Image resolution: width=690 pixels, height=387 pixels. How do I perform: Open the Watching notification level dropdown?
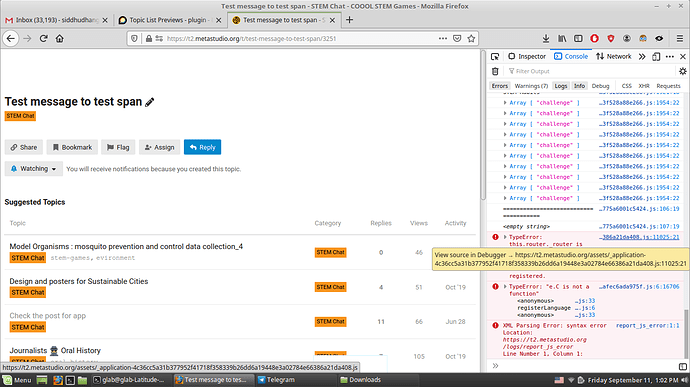click(34, 169)
